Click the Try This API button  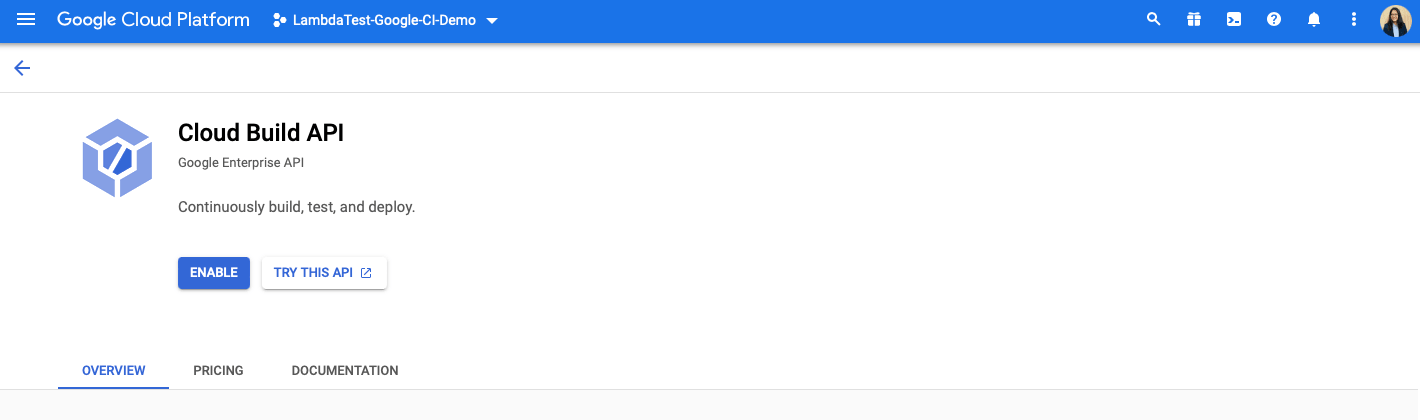pyautogui.click(x=313, y=273)
